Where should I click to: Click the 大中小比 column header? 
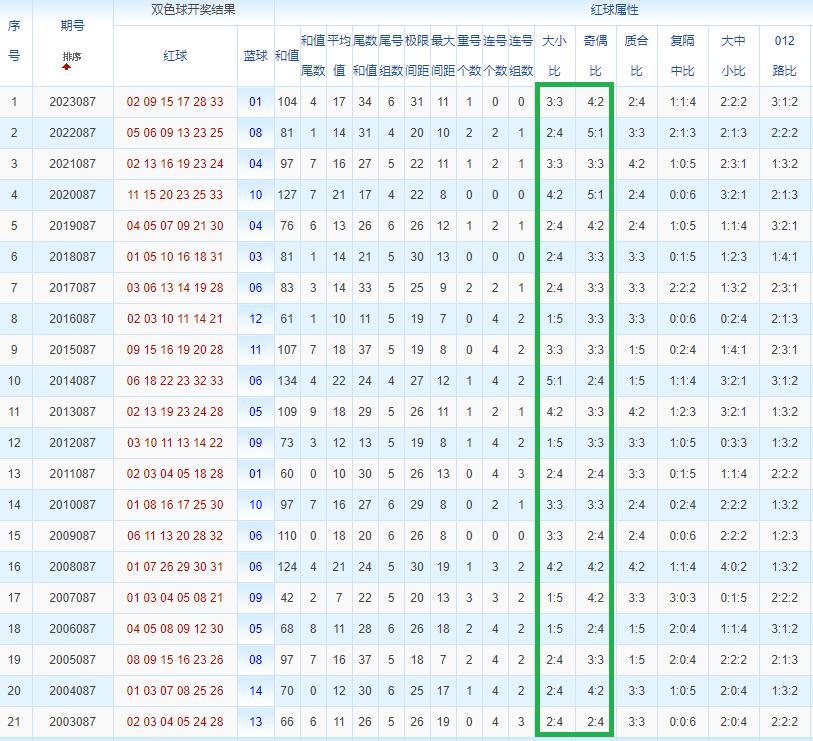(x=733, y=55)
